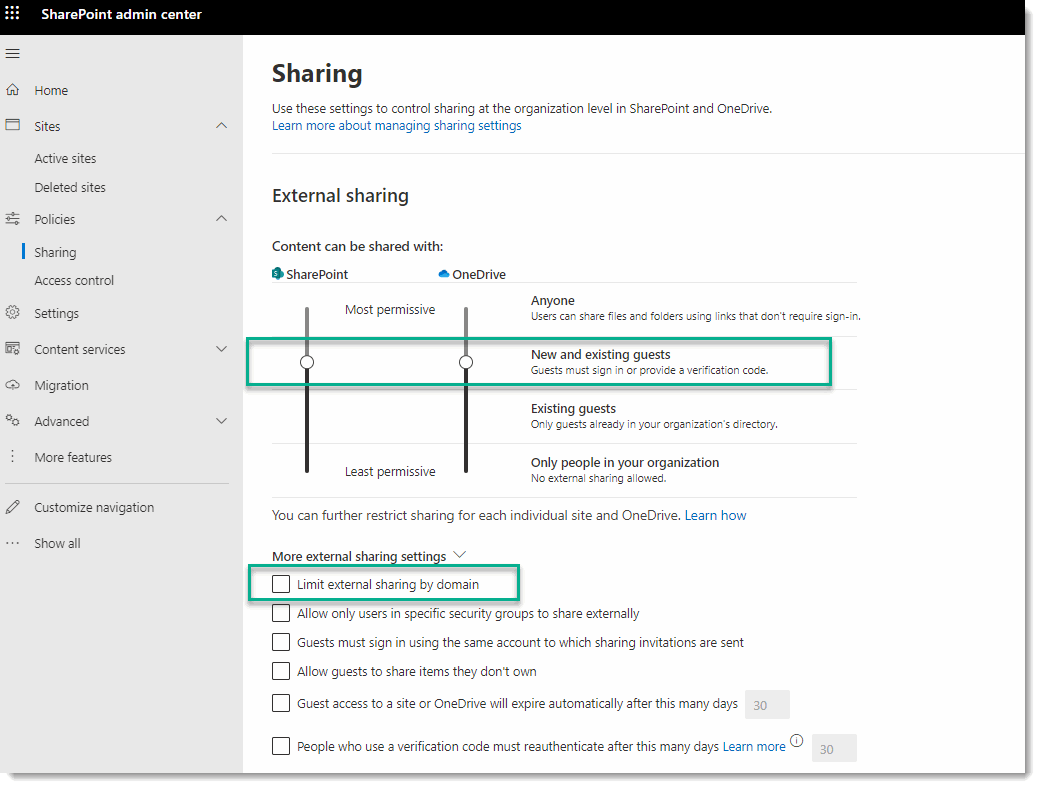Image resolution: width=1040 pixels, height=788 pixels.
Task: Click the Home house icon
Action: [x=13, y=90]
